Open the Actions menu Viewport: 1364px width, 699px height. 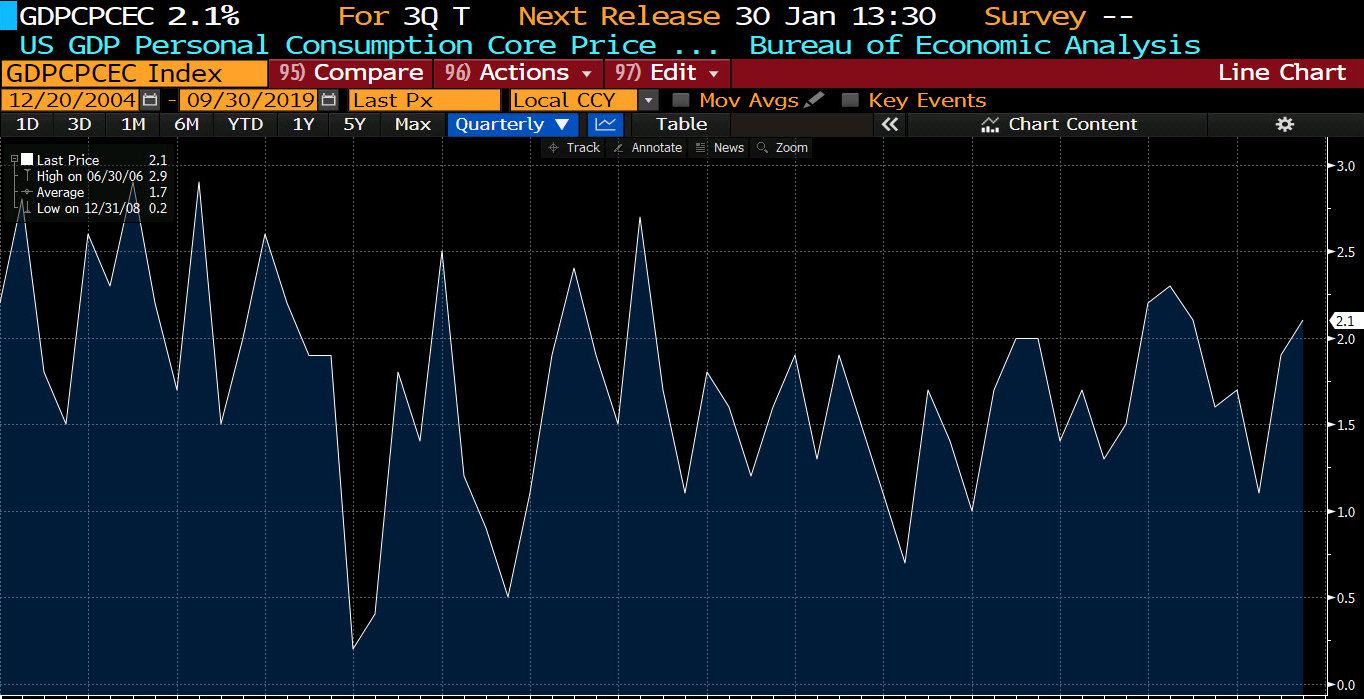click(518, 73)
